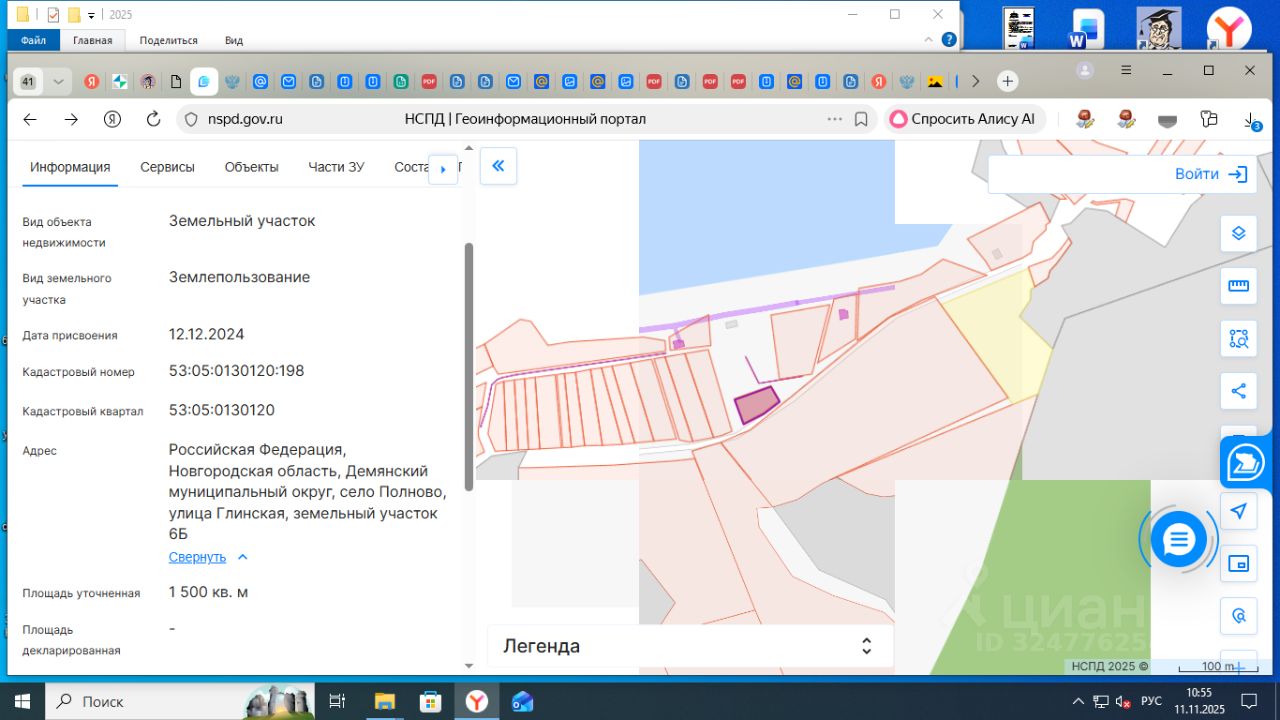Reload the nspd.gov.ru page
Image resolution: width=1280 pixels, height=720 pixels.
153,119
